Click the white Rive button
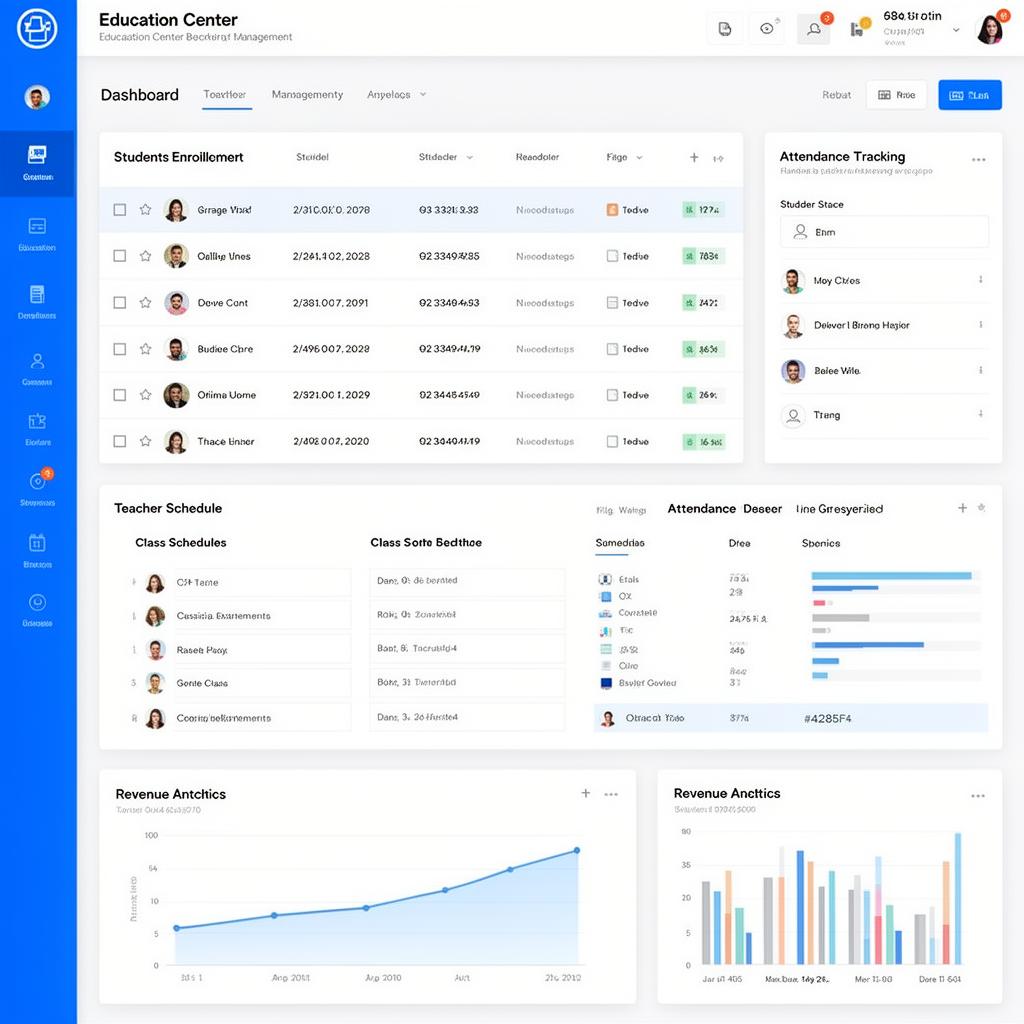This screenshot has height=1024, width=1024. (x=896, y=95)
